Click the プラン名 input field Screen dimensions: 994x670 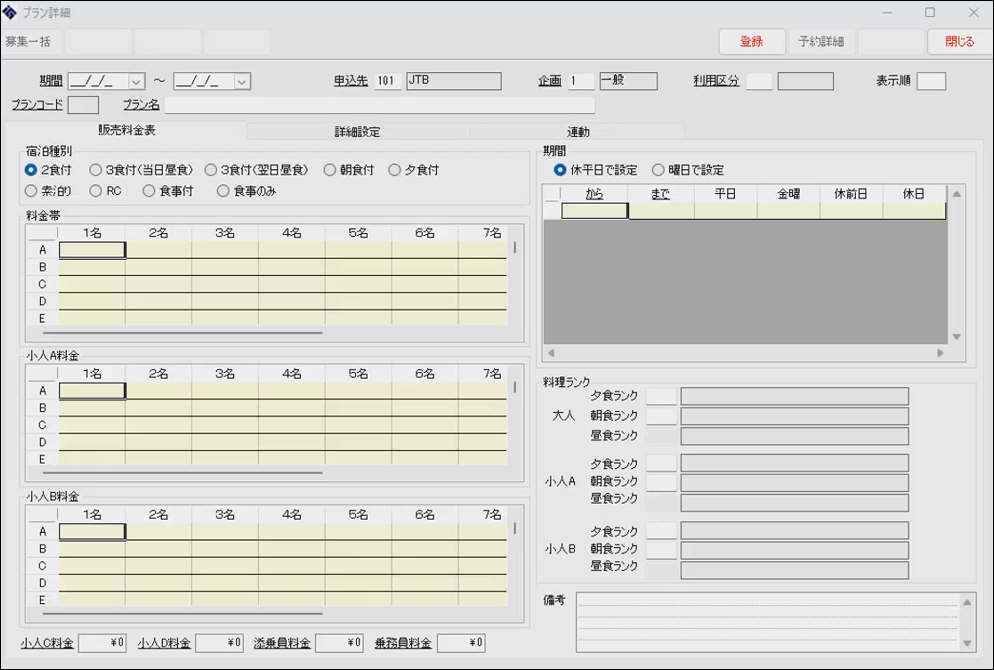point(379,105)
